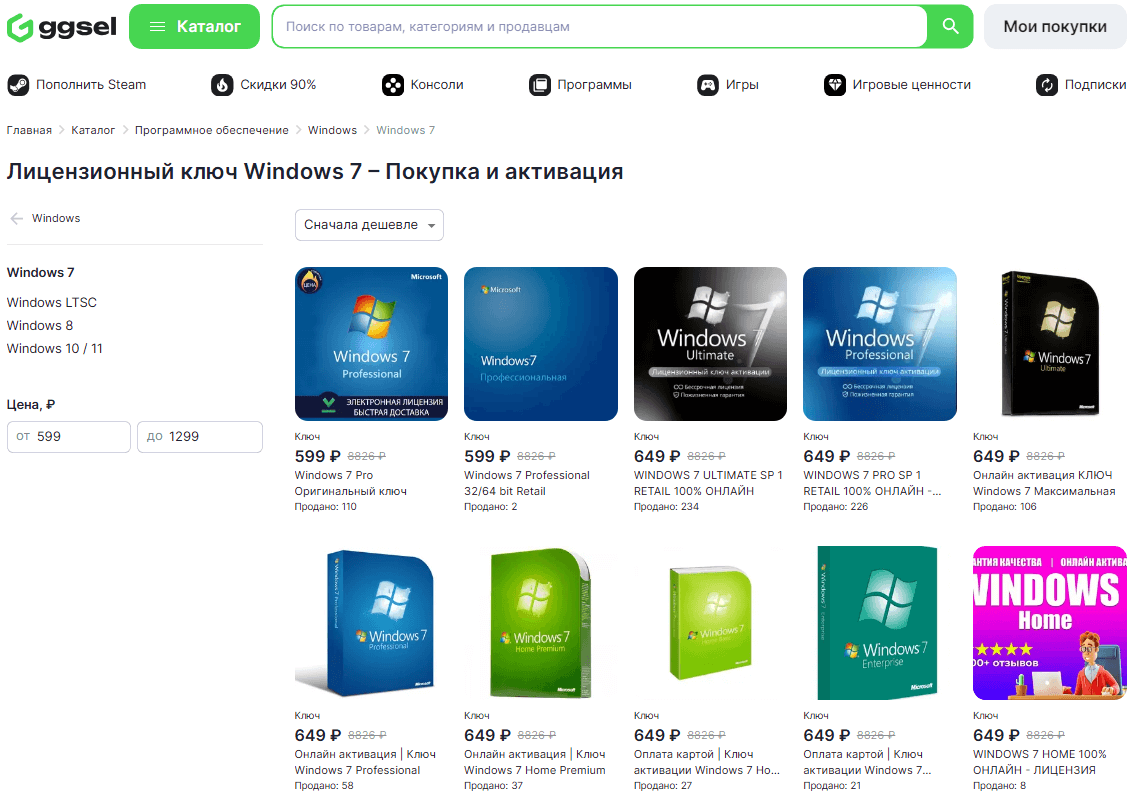Open the Консоли category
Screen dimensions: 1144x806
click(437, 85)
